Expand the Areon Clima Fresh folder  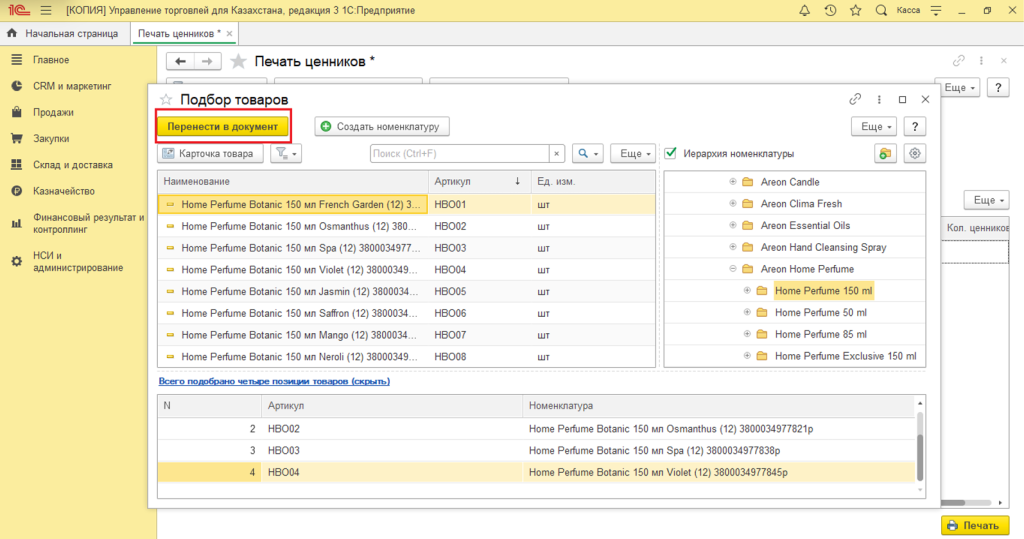click(x=733, y=203)
